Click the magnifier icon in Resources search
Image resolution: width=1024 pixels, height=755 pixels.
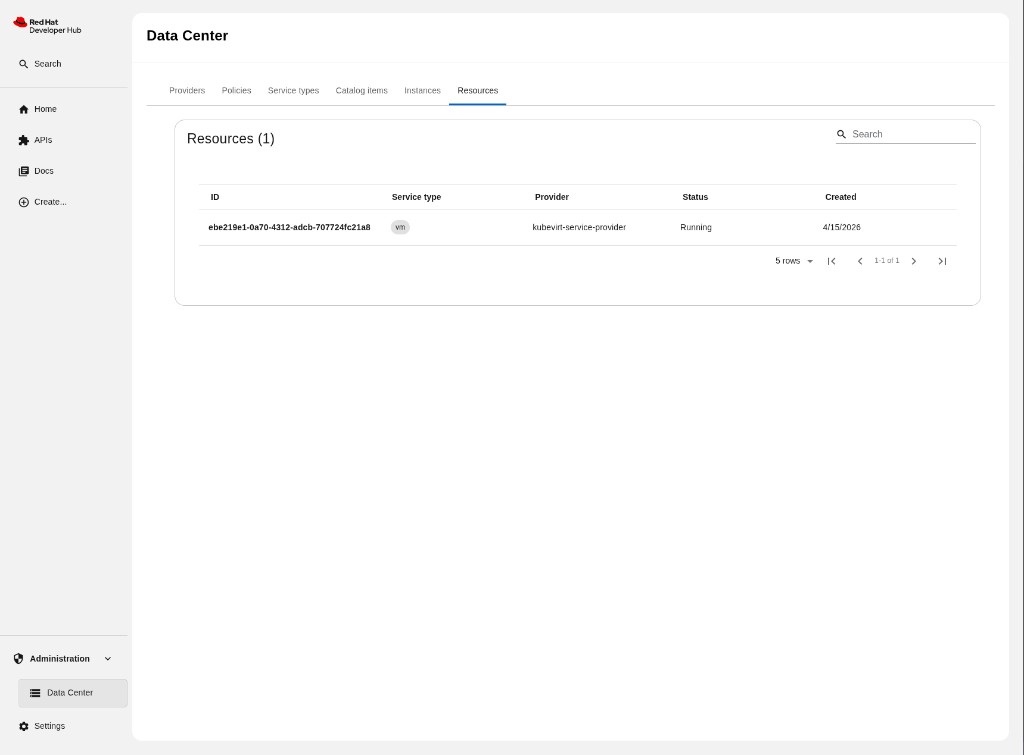[842, 134]
